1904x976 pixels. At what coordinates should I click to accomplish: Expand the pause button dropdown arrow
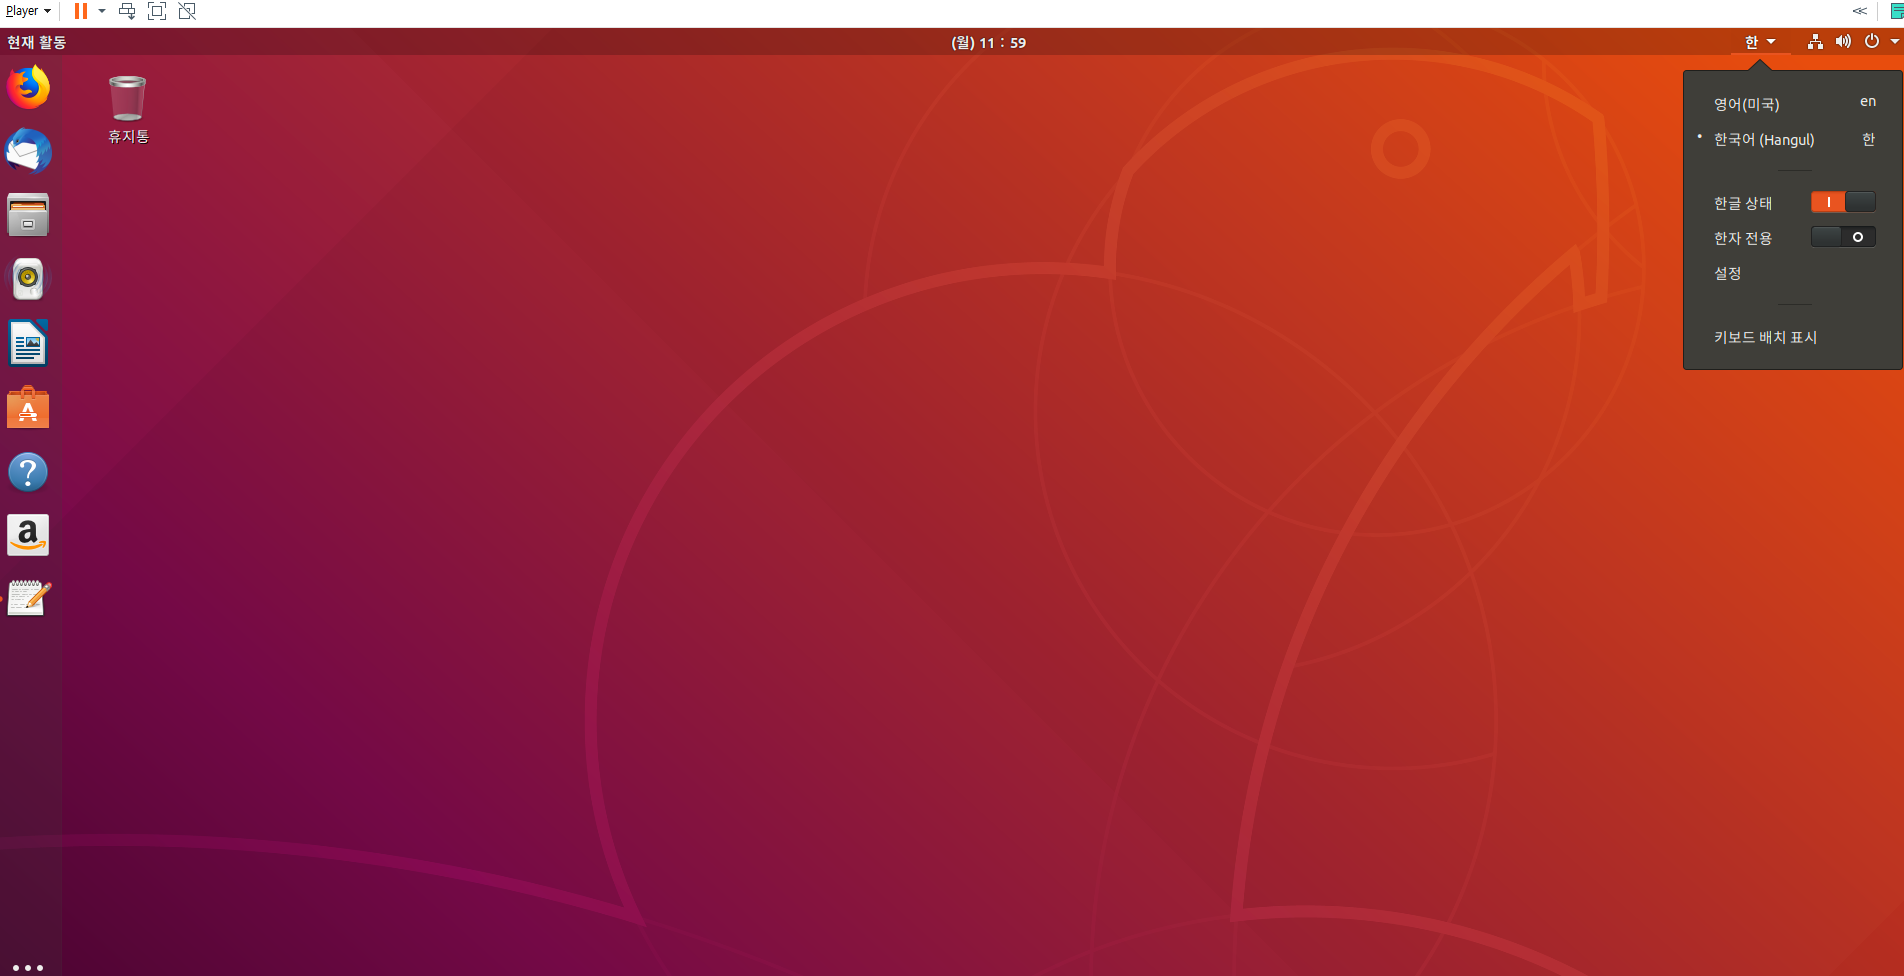click(102, 11)
